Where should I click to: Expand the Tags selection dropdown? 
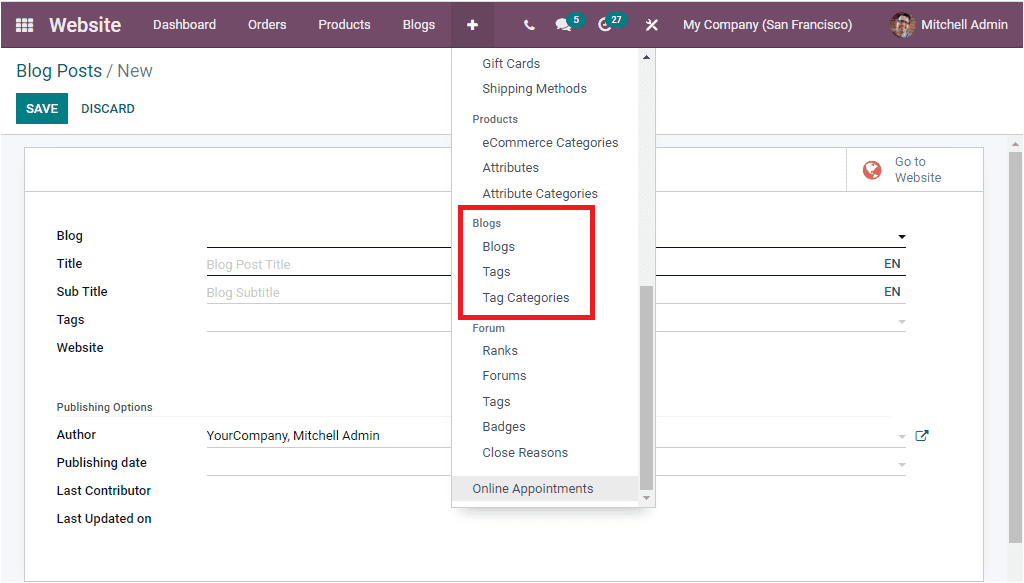click(899, 319)
